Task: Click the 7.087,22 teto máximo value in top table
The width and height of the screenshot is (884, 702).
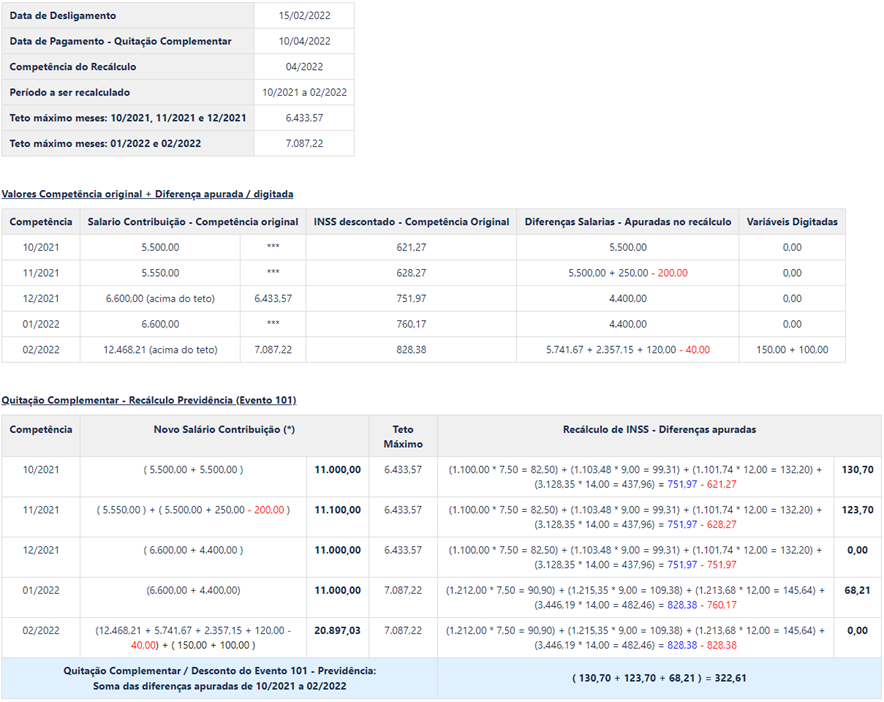Action: coord(304,143)
